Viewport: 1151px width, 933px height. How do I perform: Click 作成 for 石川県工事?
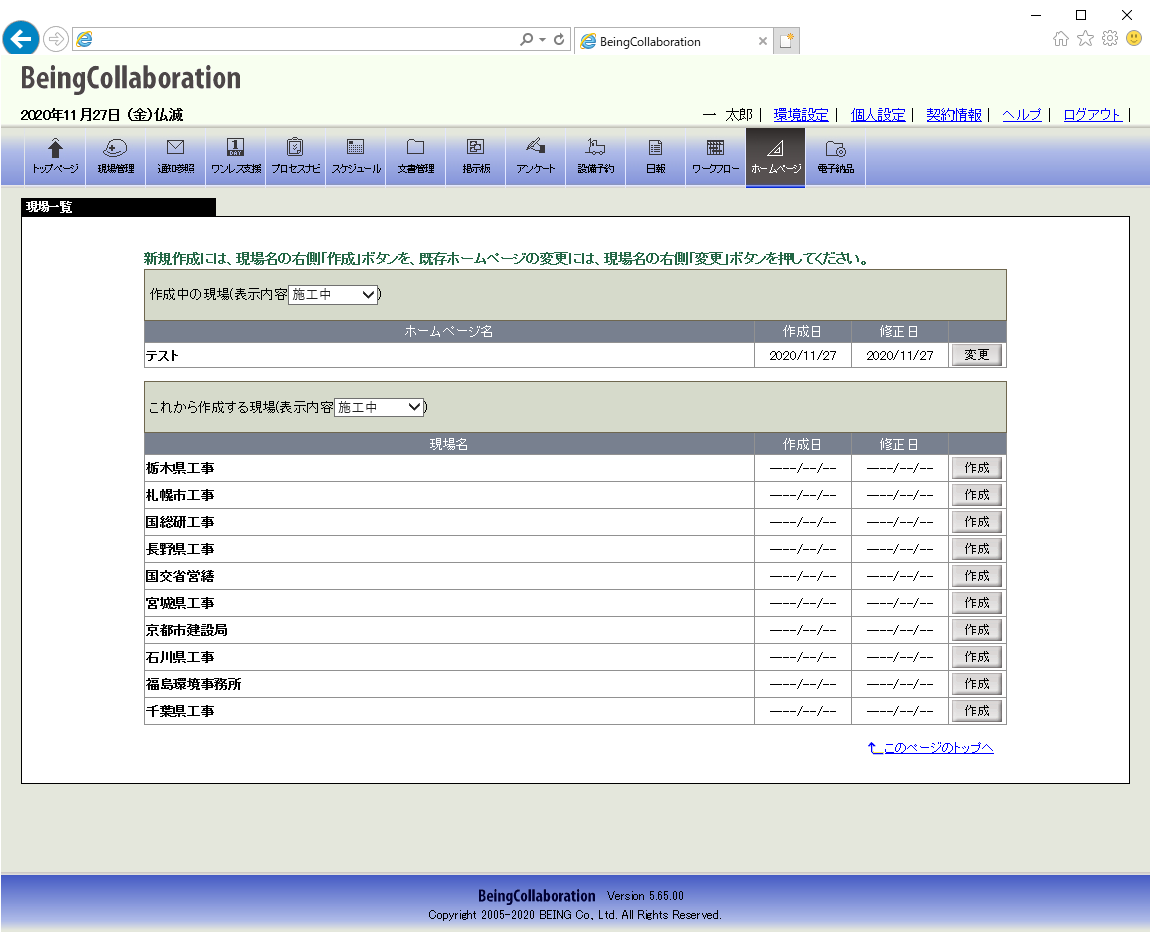pyautogui.click(x=977, y=657)
